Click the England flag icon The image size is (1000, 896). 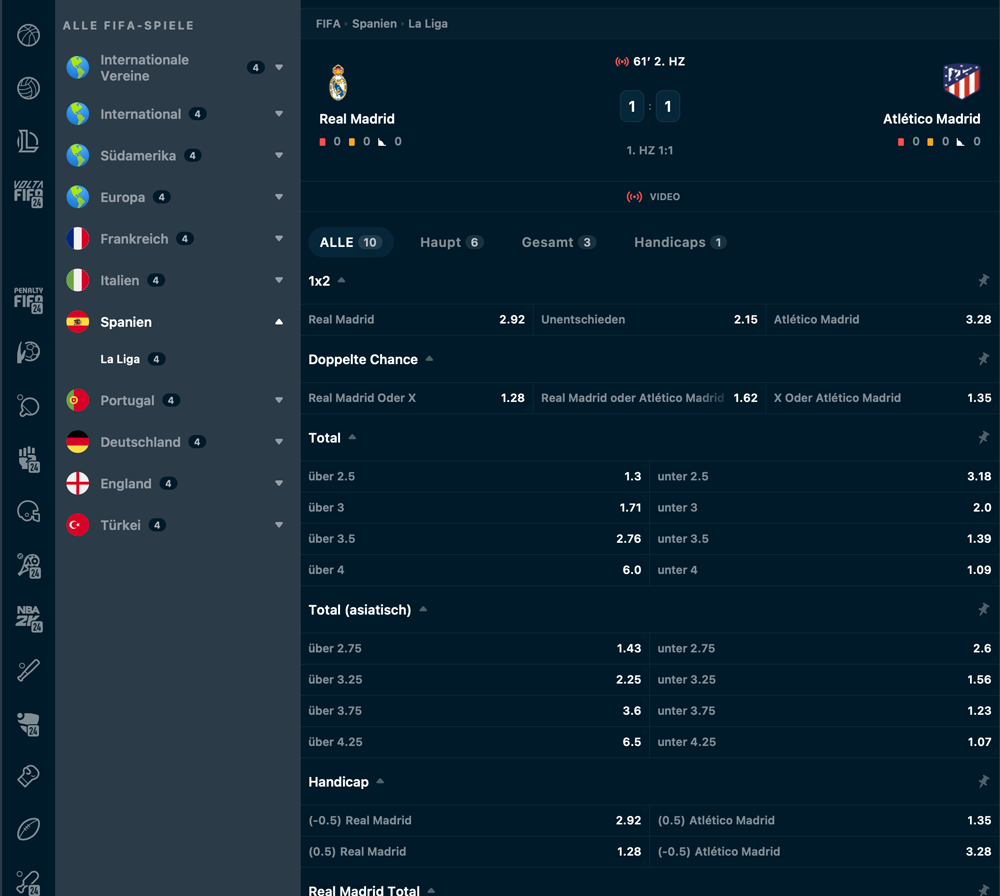[78, 483]
